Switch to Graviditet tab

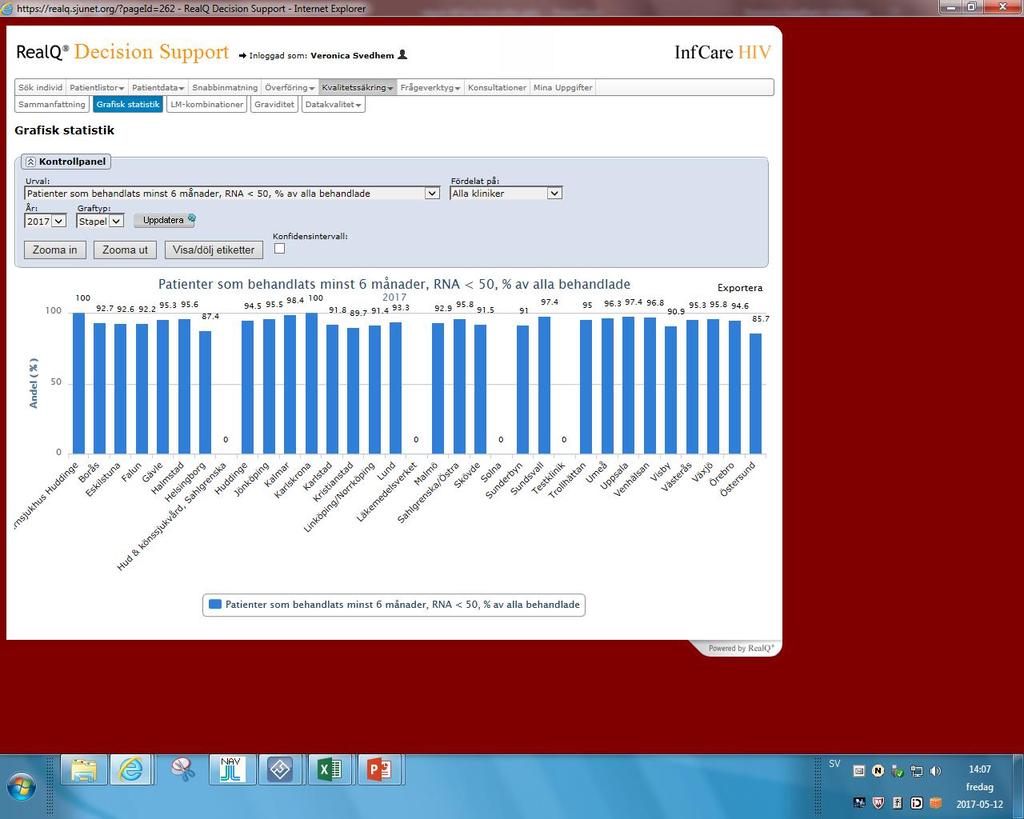[x=274, y=104]
